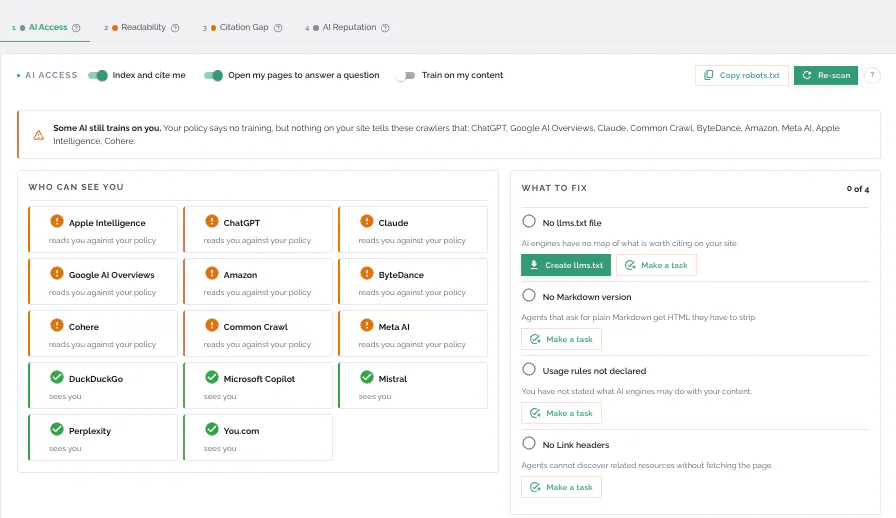The width and height of the screenshot is (896, 518).
Task: Make a task for No Markdown version
Action: point(561,339)
